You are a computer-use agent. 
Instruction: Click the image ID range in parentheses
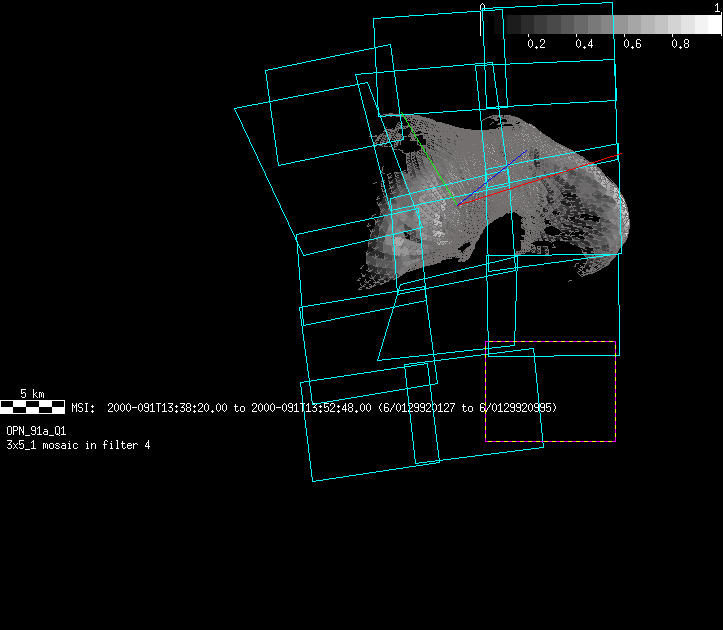(467, 408)
